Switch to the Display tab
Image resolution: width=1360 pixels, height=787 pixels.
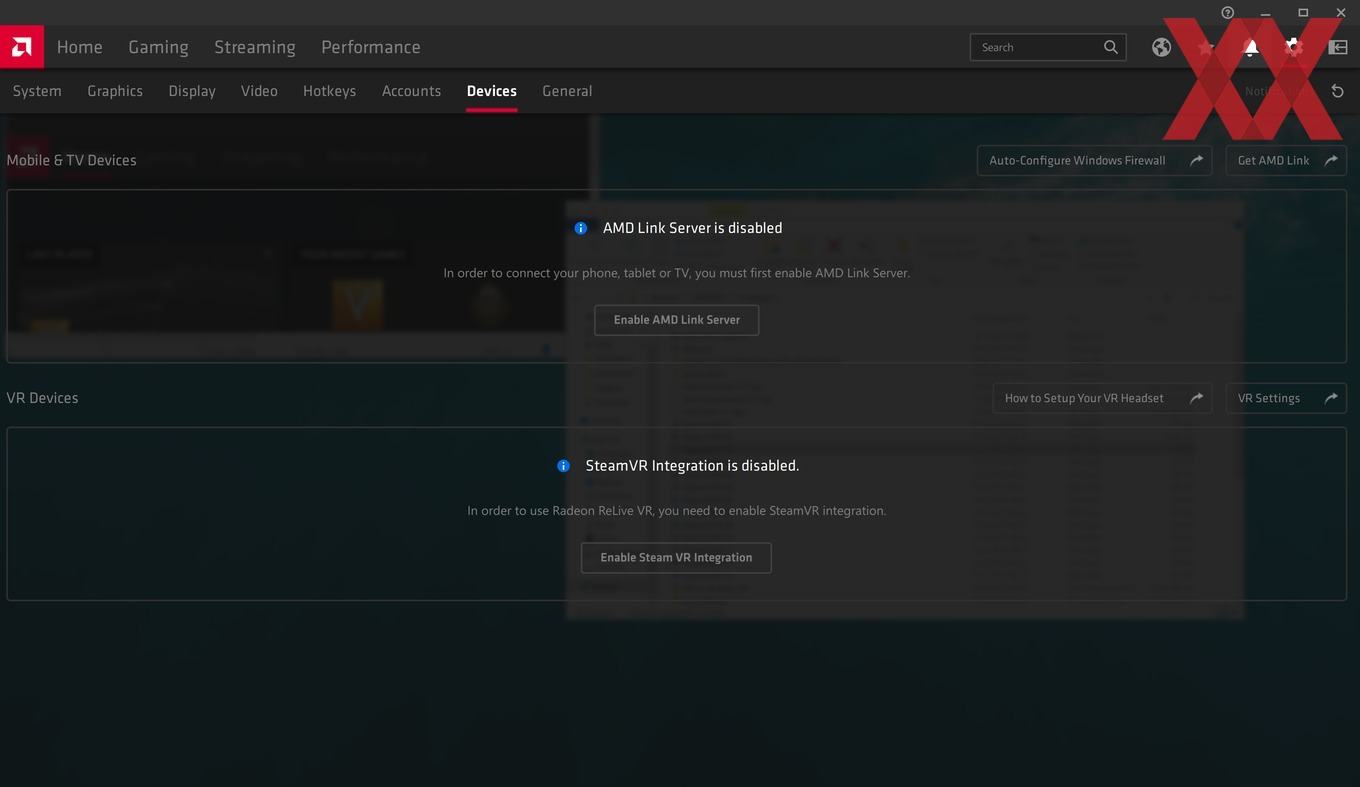[x=192, y=91]
